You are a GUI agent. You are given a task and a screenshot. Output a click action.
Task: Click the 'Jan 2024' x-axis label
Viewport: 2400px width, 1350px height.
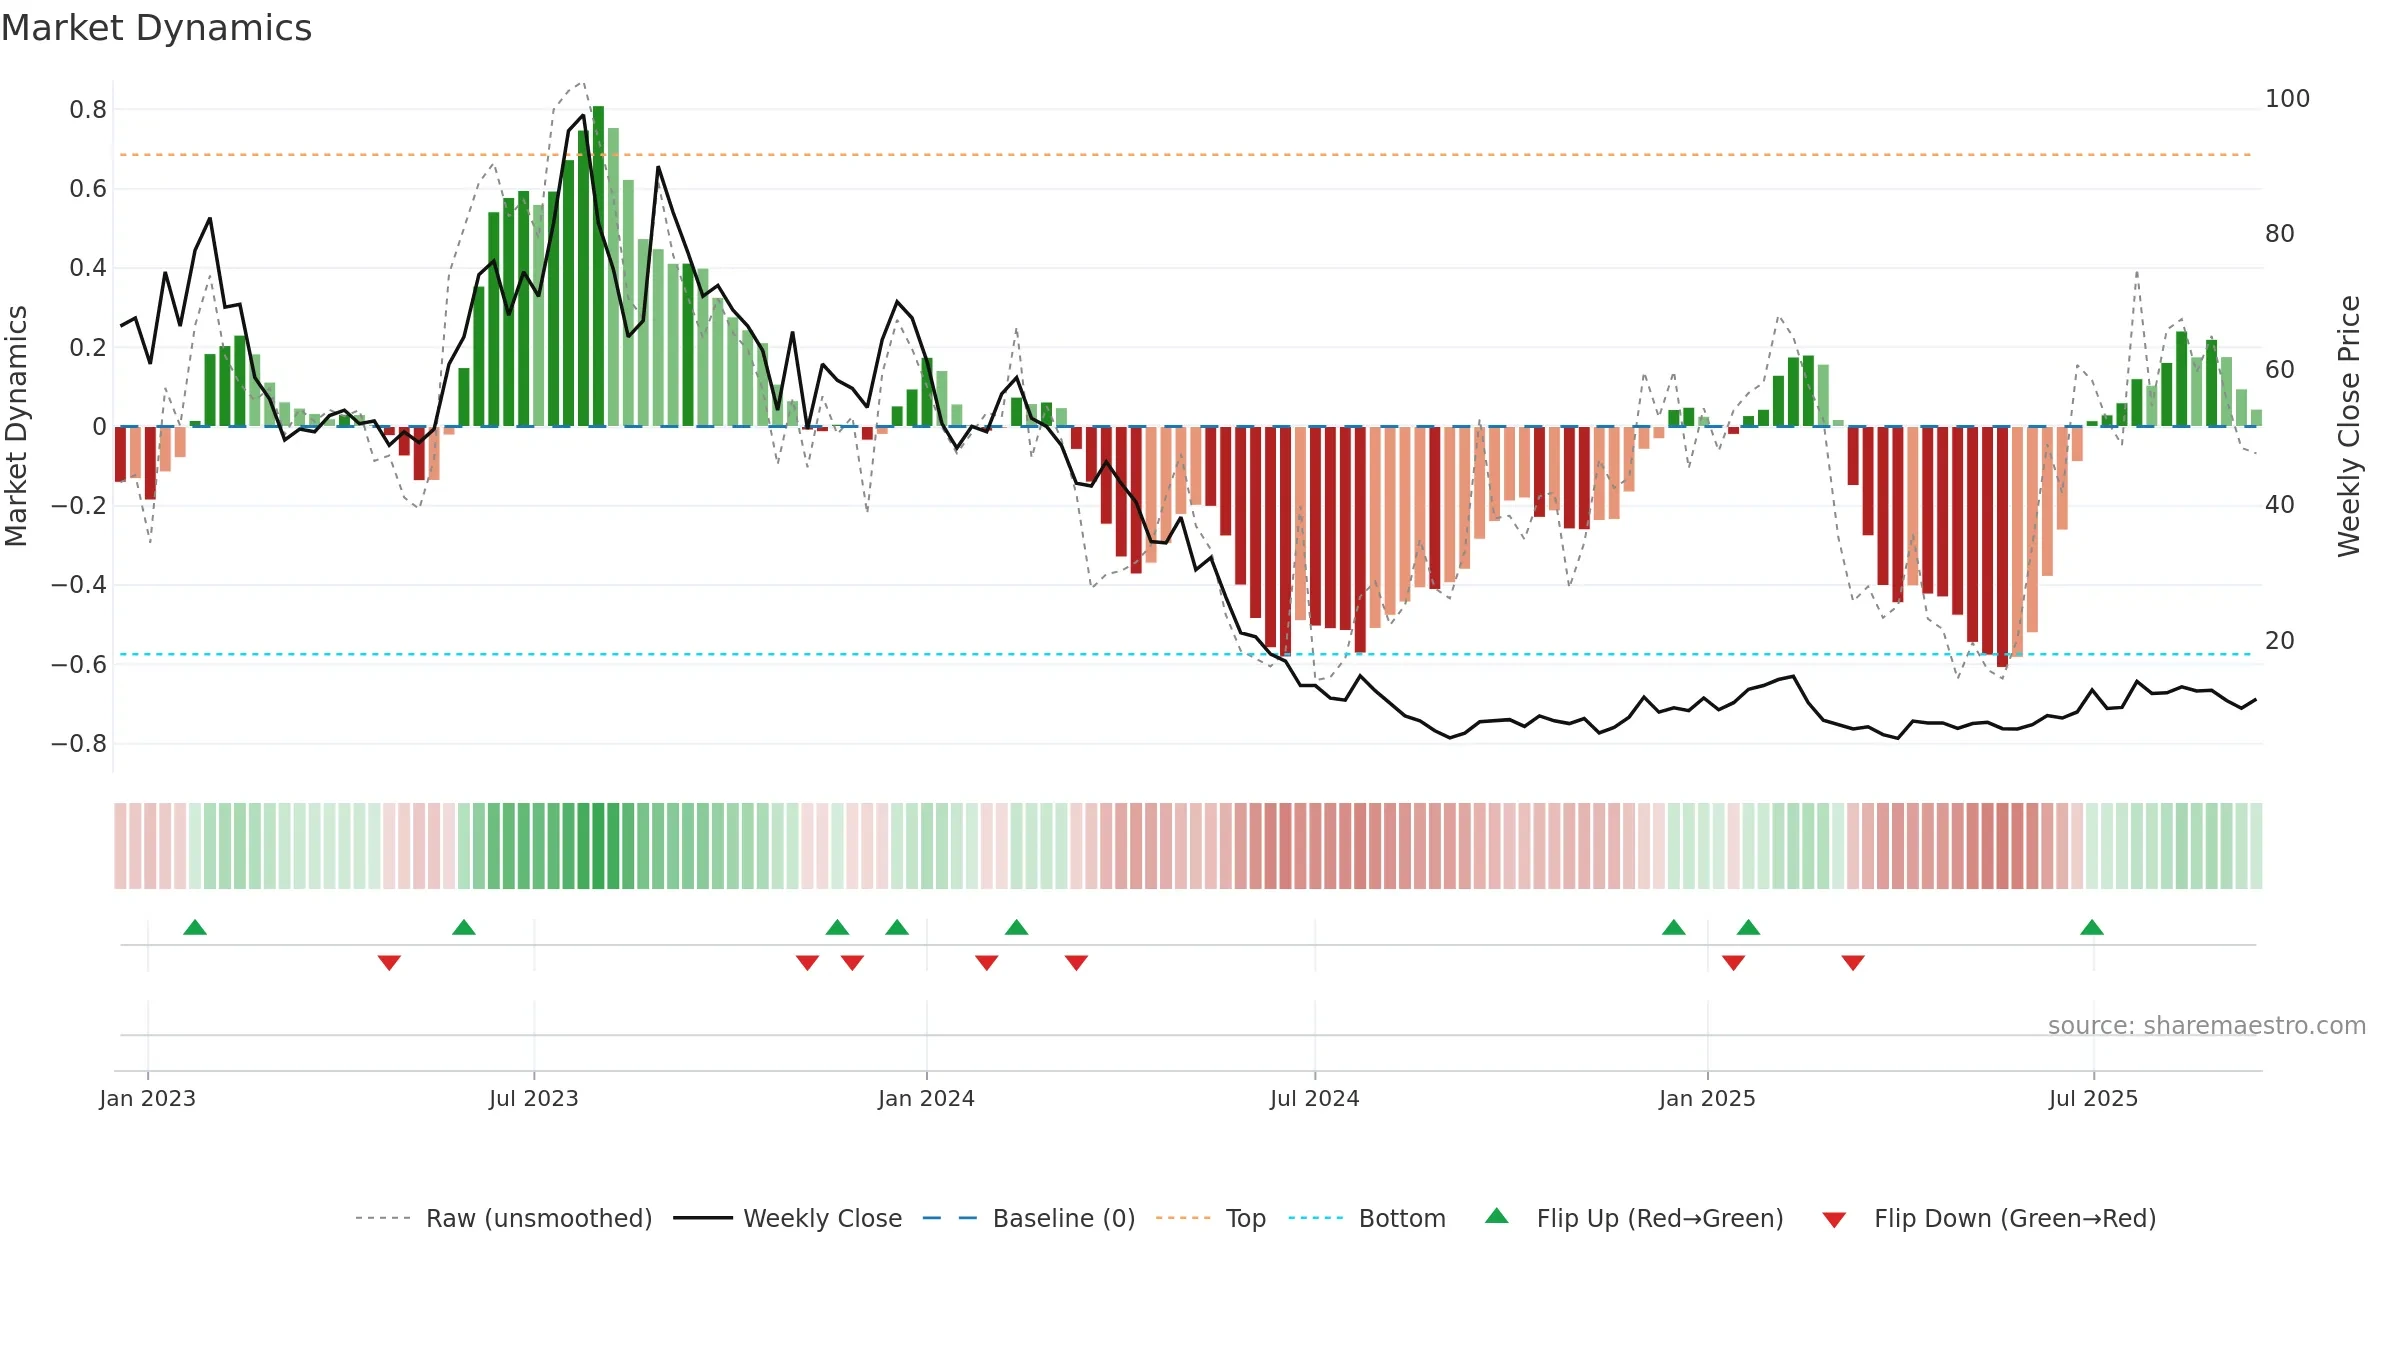927,1098
